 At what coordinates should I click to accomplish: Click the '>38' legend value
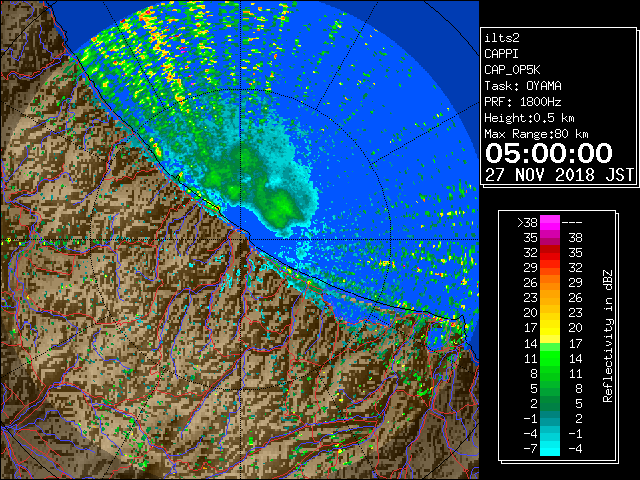(x=527, y=222)
